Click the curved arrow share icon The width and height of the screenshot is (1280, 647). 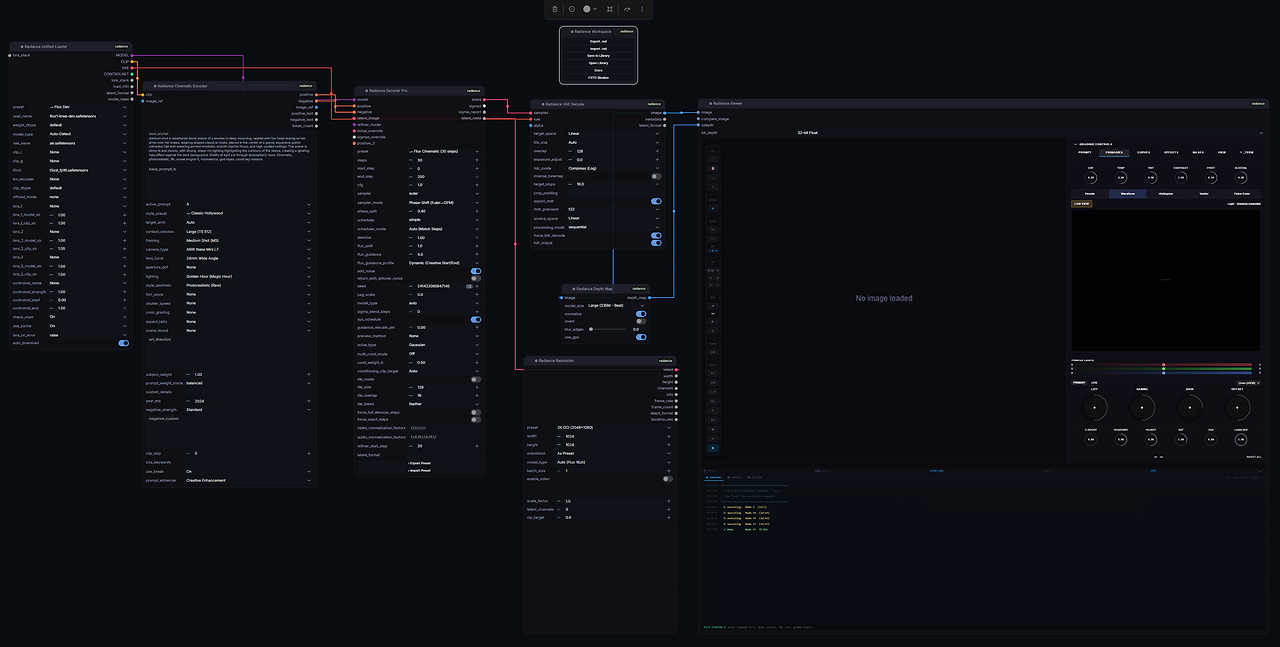click(627, 9)
